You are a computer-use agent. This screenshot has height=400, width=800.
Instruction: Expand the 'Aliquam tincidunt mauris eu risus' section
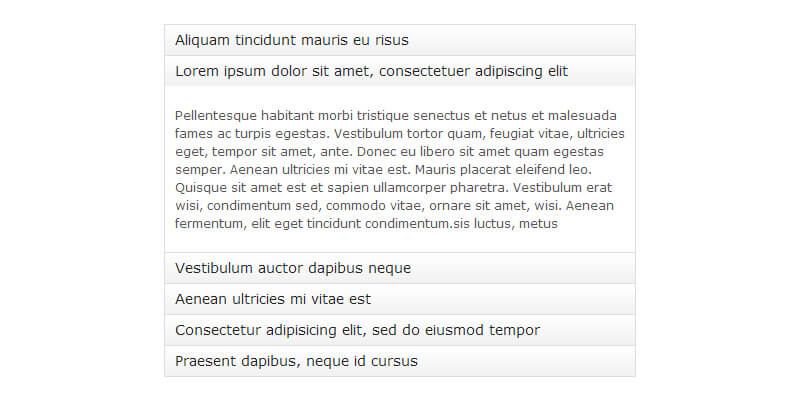click(399, 40)
